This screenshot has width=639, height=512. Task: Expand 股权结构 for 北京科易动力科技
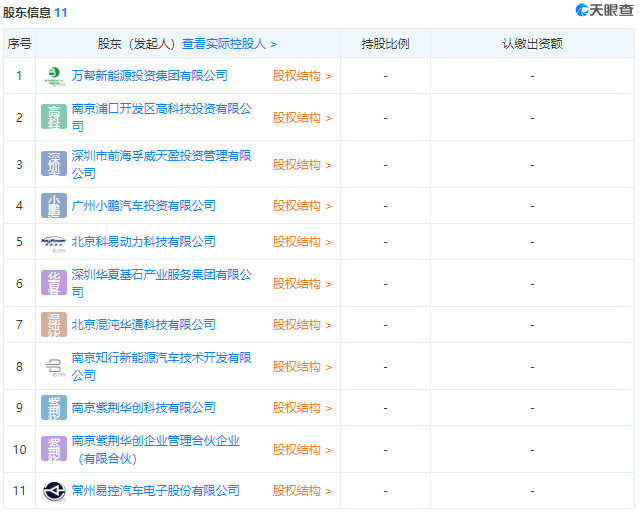coord(302,242)
